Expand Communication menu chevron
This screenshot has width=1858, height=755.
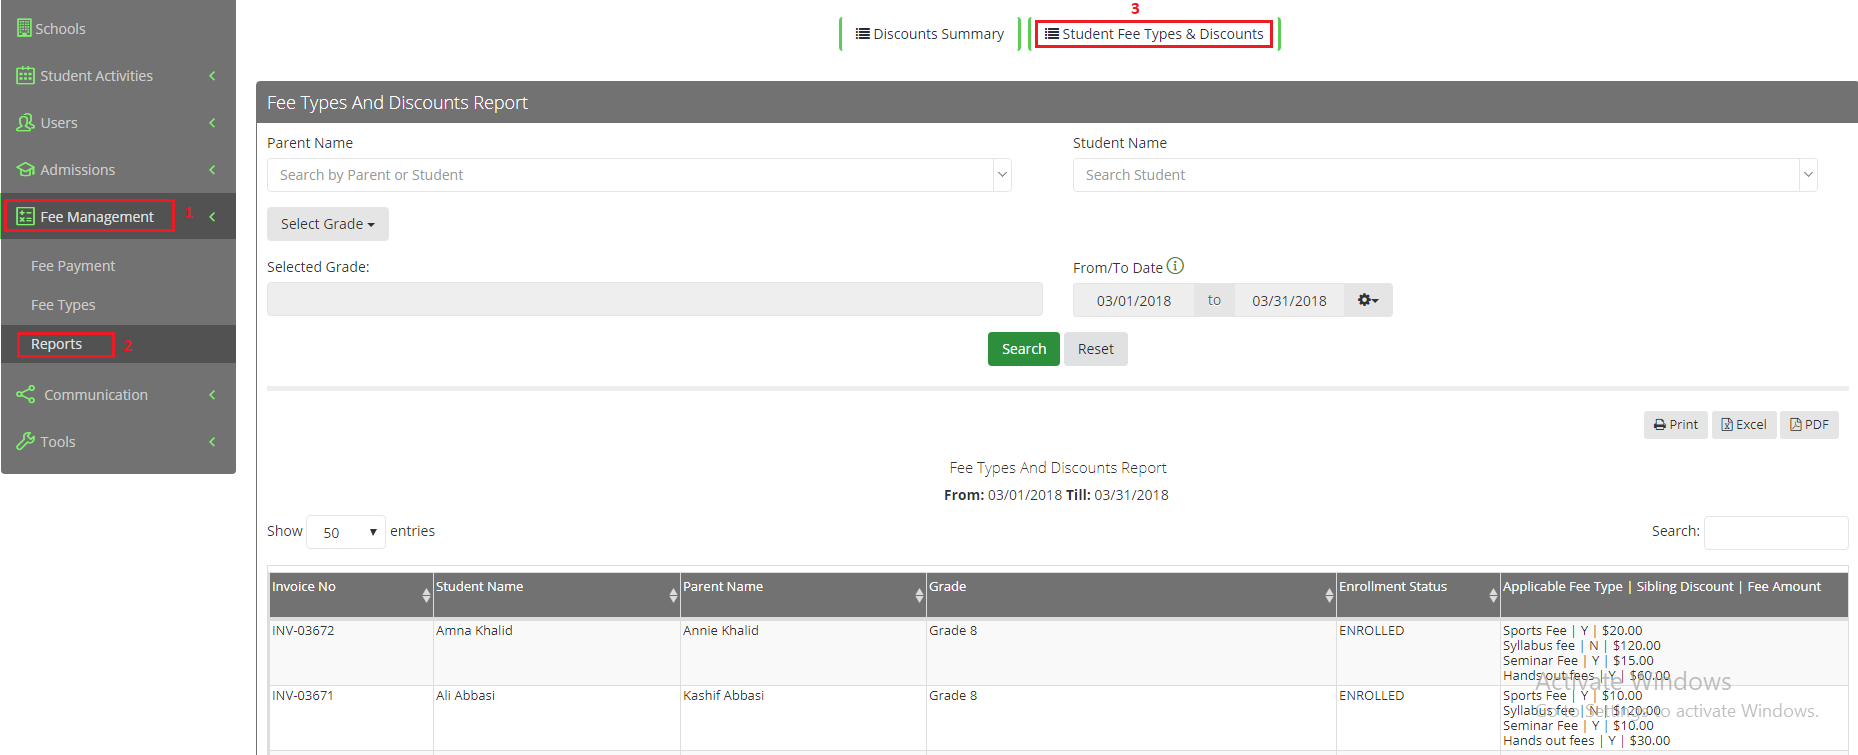212,394
